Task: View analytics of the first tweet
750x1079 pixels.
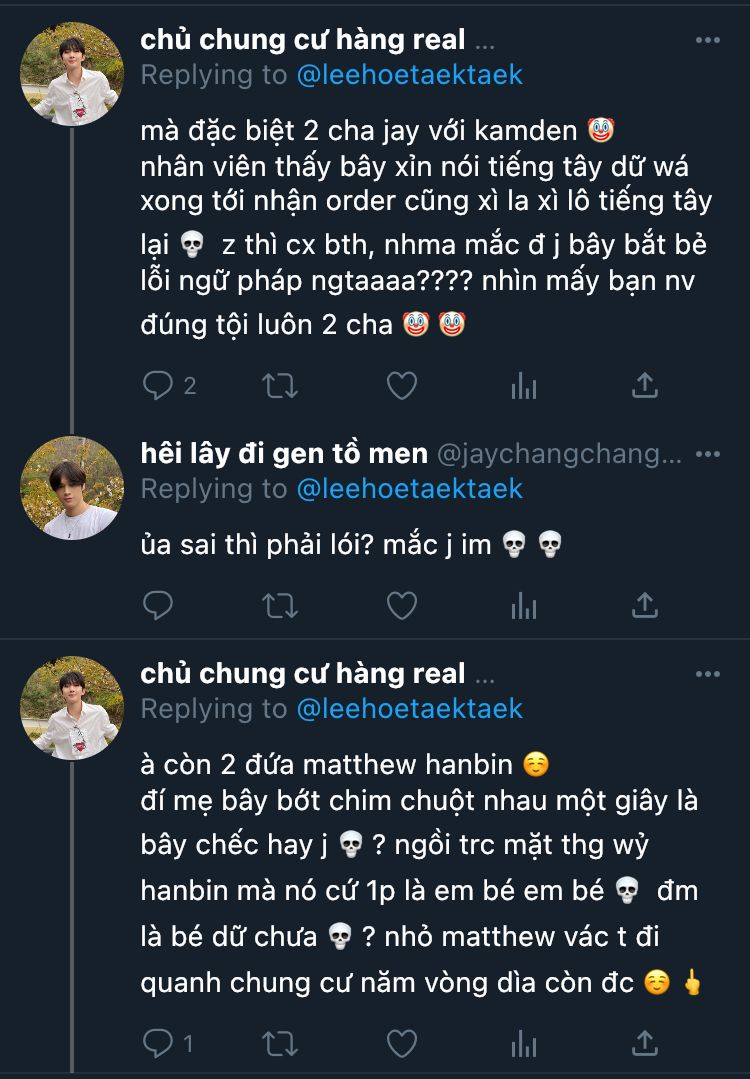Action: tap(524, 385)
